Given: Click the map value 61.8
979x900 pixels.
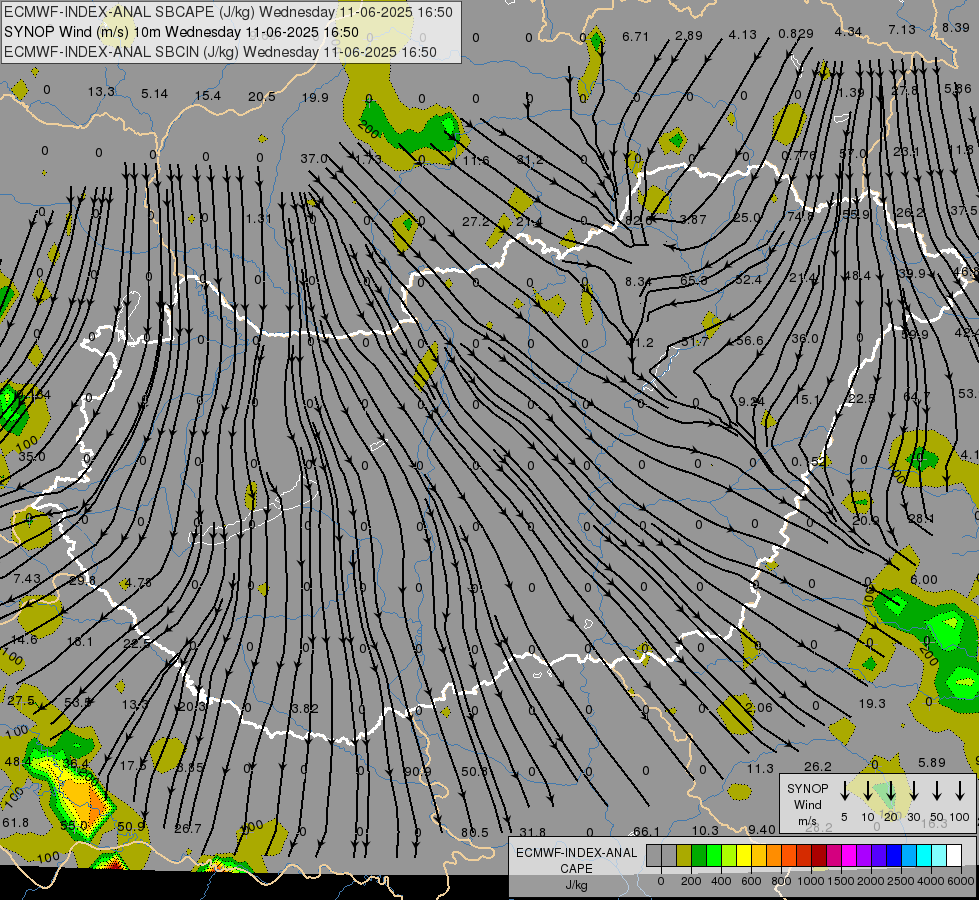Looking at the screenshot, I should click(x=16, y=823).
